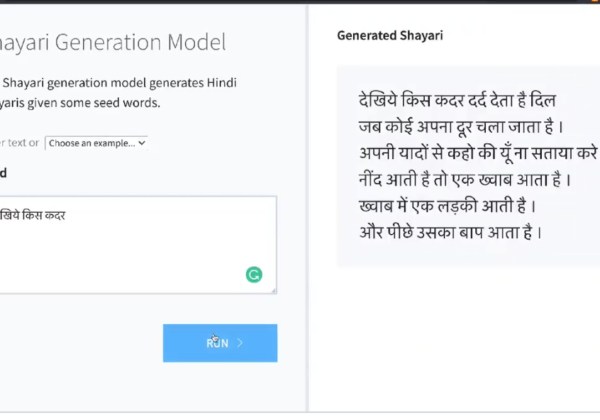Select output line starting 'अपनी यादों से कहो'
This screenshot has height=420, width=600.
478,153
